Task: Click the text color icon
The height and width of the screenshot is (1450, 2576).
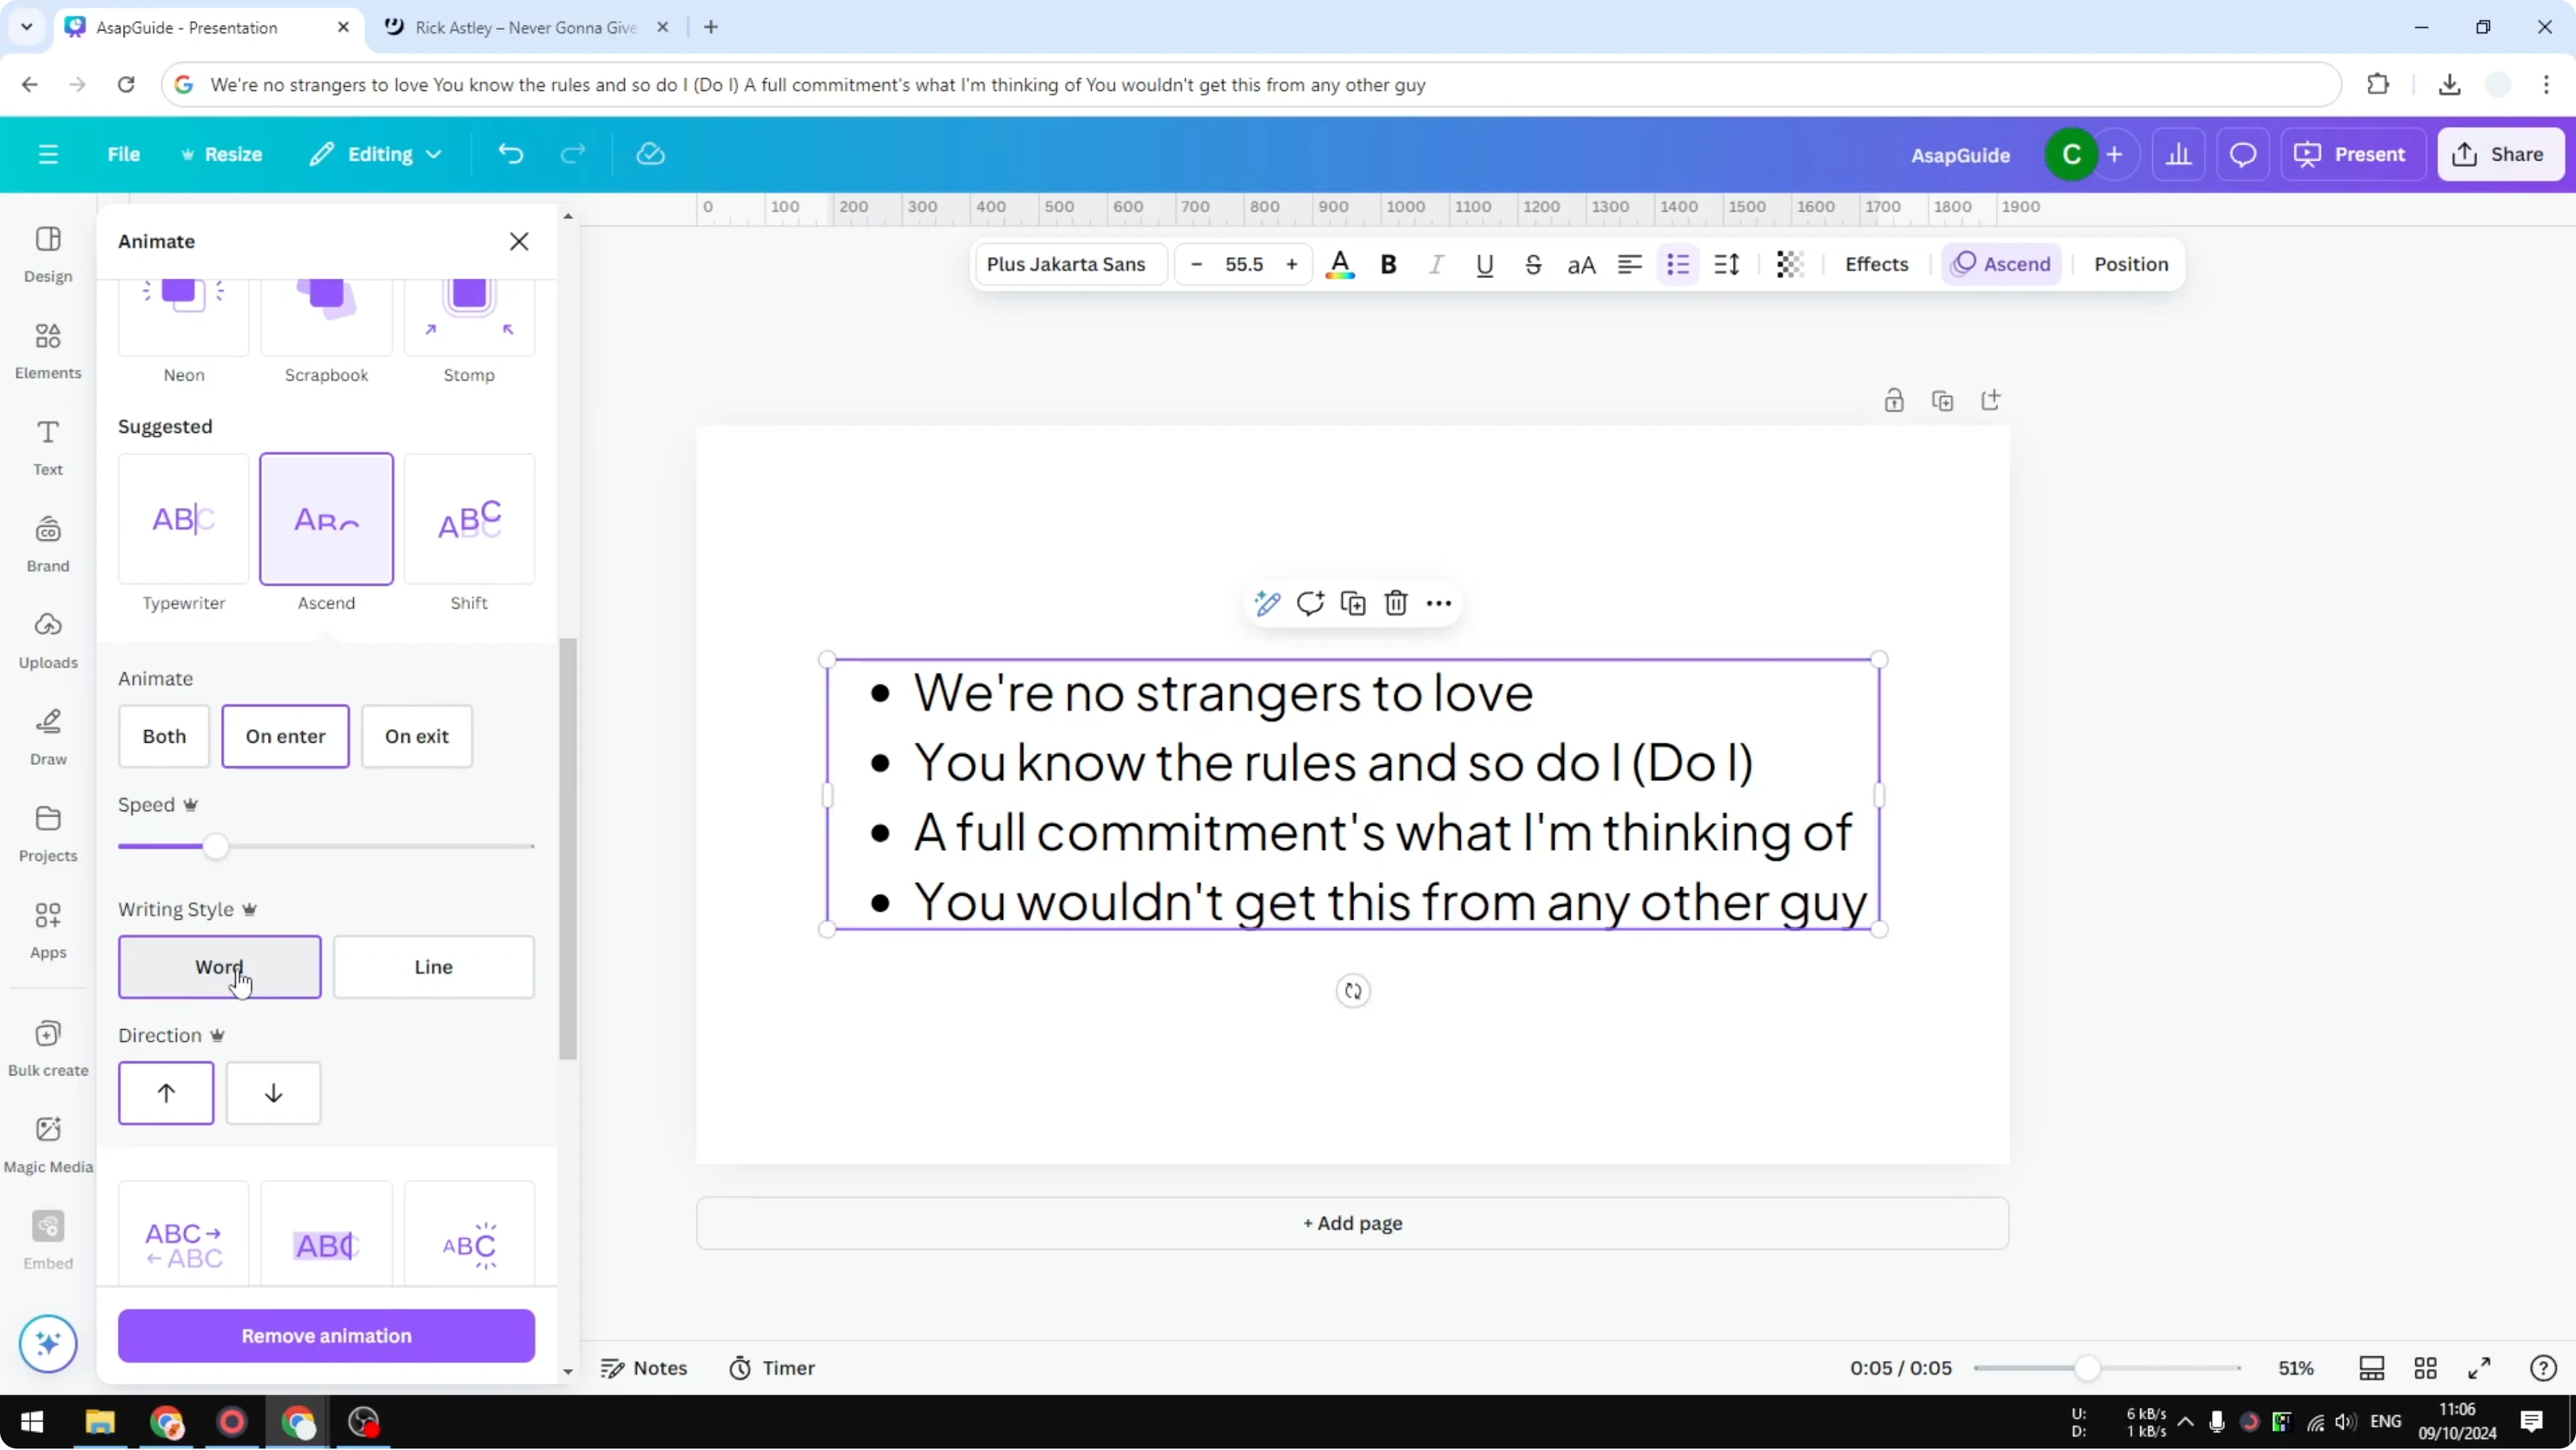Action: click(x=1340, y=265)
